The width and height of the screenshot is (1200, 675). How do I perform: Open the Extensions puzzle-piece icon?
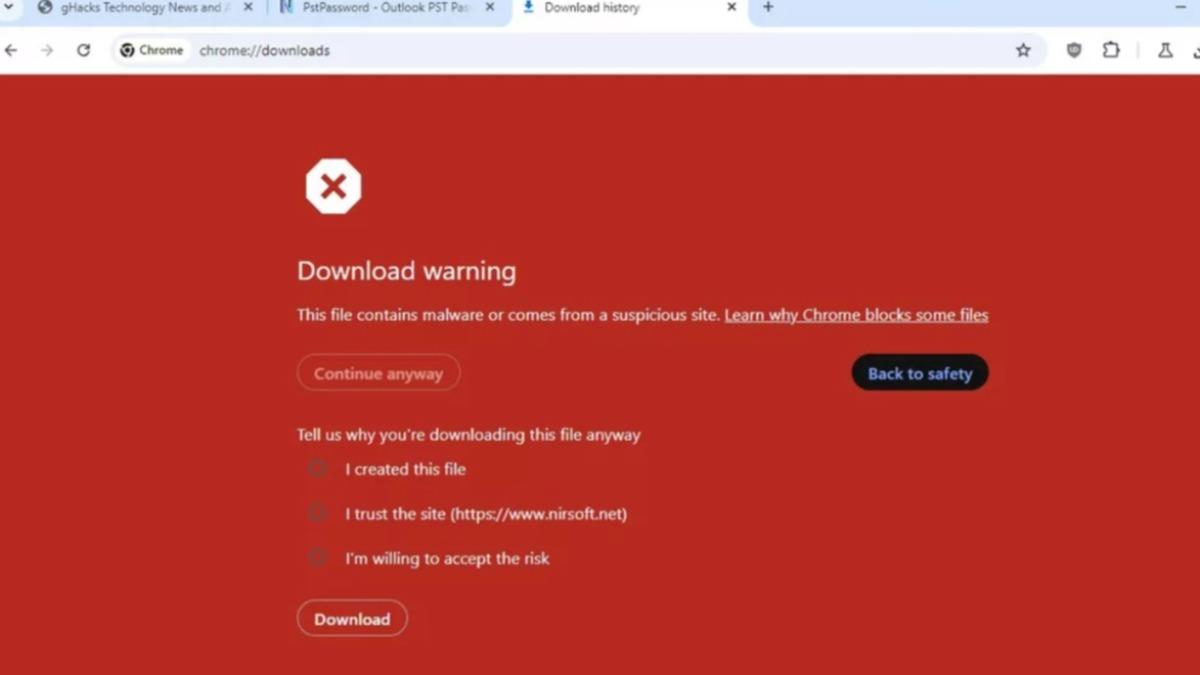pos(1111,50)
